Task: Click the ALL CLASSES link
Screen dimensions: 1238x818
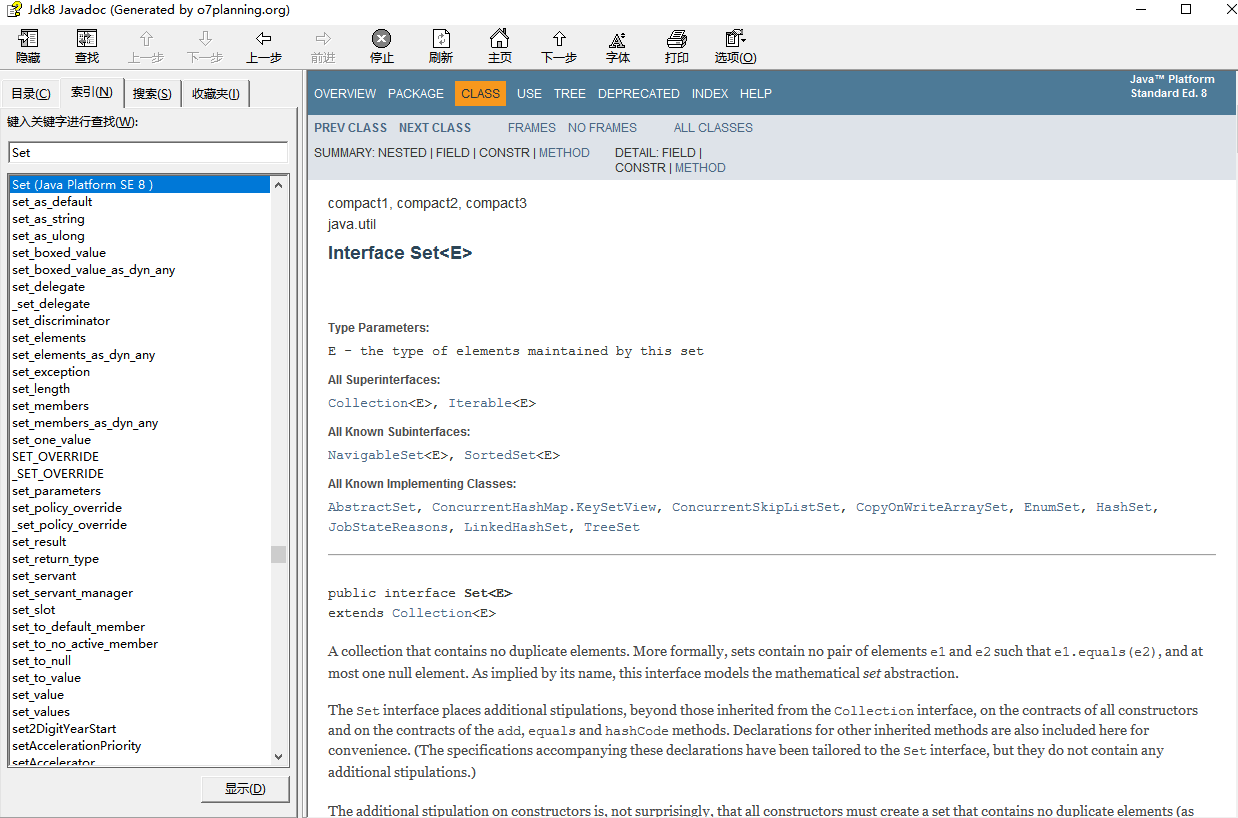Action: coord(713,127)
